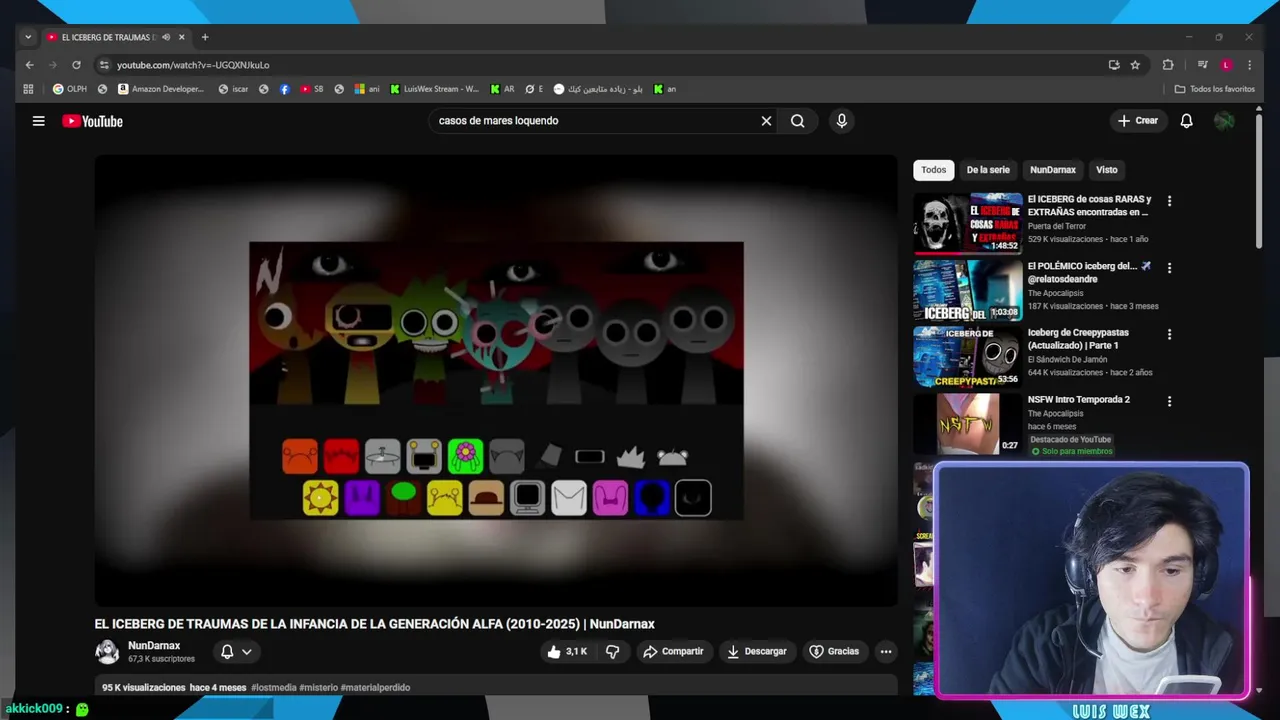Image resolution: width=1280 pixels, height=720 pixels.
Task: Start voice search with the microphone icon
Action: coord(841,121)
